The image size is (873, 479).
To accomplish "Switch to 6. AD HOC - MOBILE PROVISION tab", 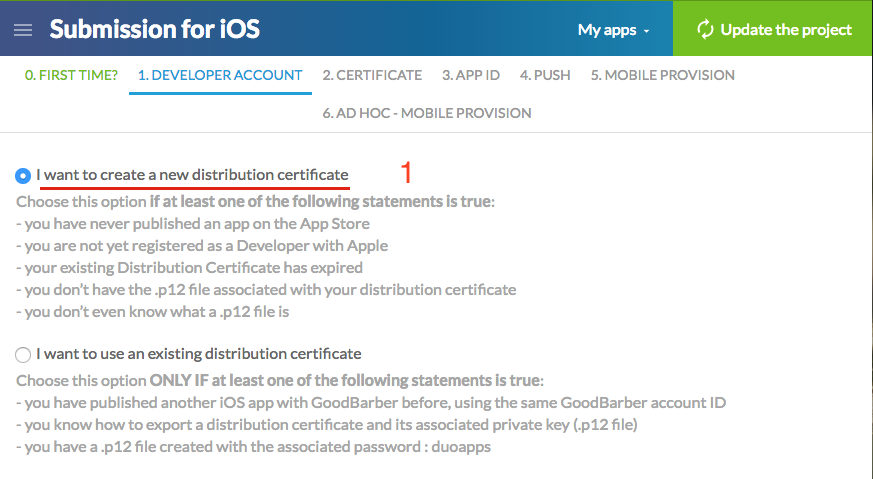I will click(427, 113).
